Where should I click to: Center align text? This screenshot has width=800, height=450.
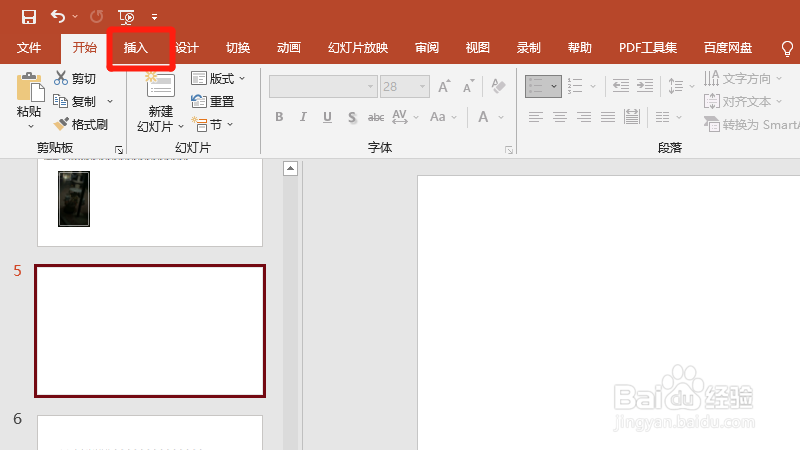[560, 117]
